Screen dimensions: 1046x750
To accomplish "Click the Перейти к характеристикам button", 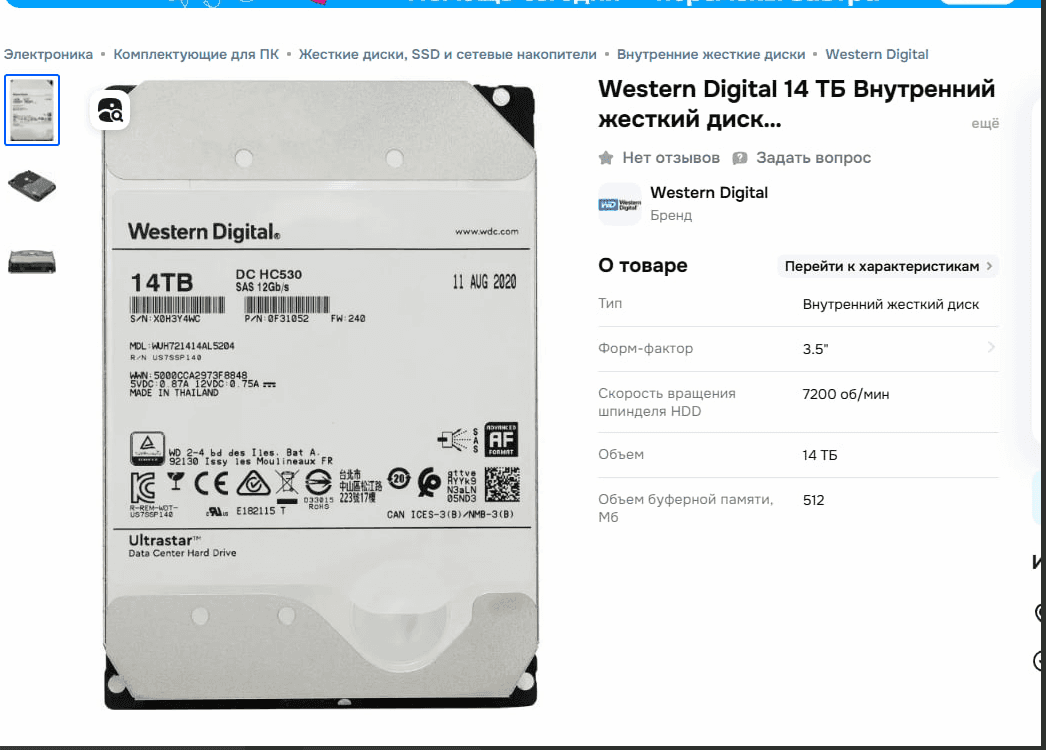I will (x=888, y=266).
